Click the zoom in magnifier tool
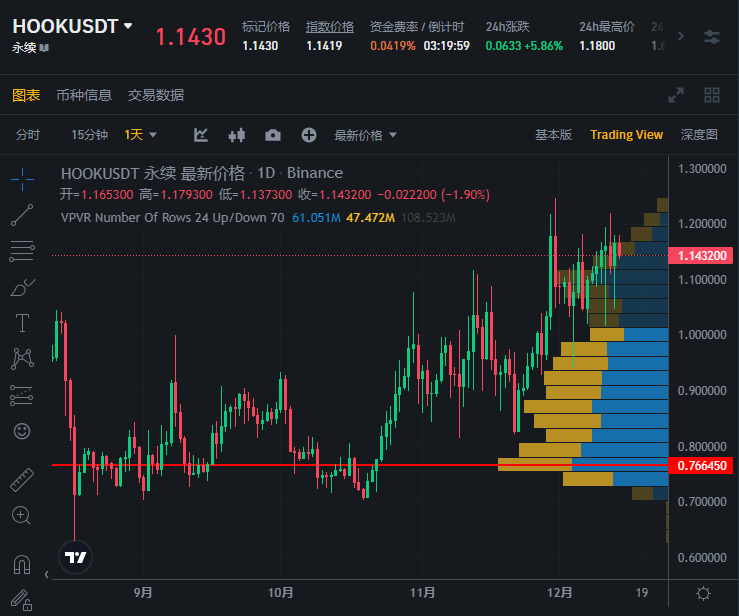 [21, 516]
